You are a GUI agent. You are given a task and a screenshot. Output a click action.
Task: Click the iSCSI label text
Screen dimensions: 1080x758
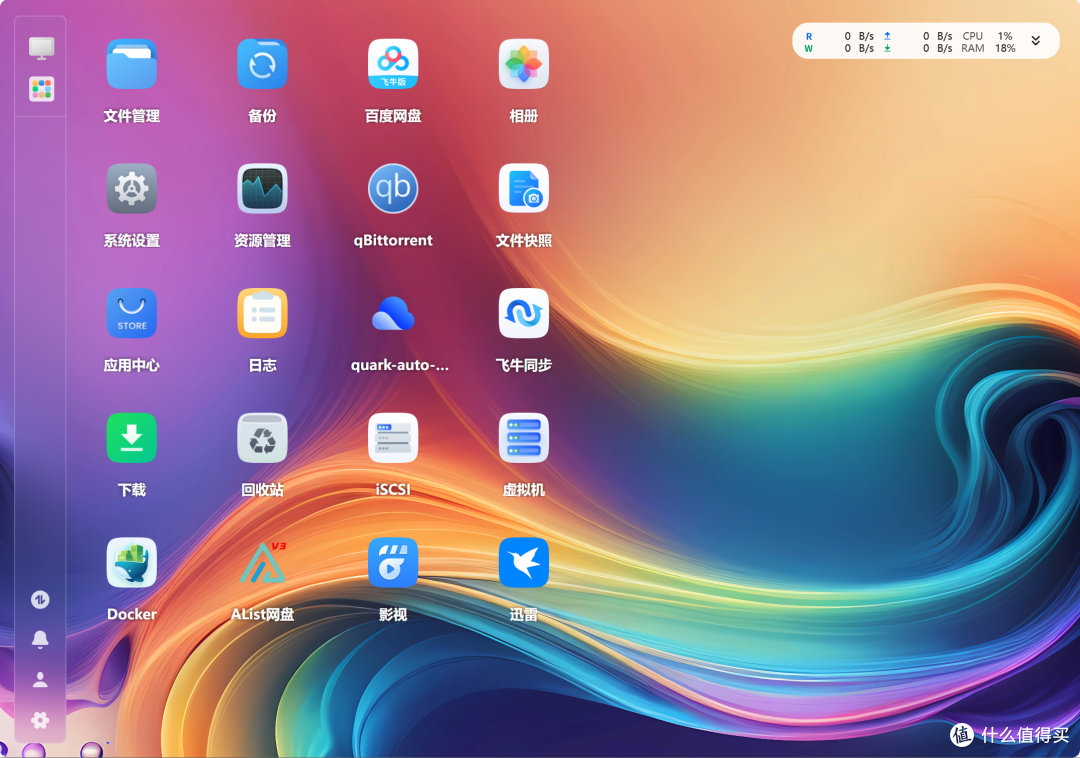coord(393,489)
